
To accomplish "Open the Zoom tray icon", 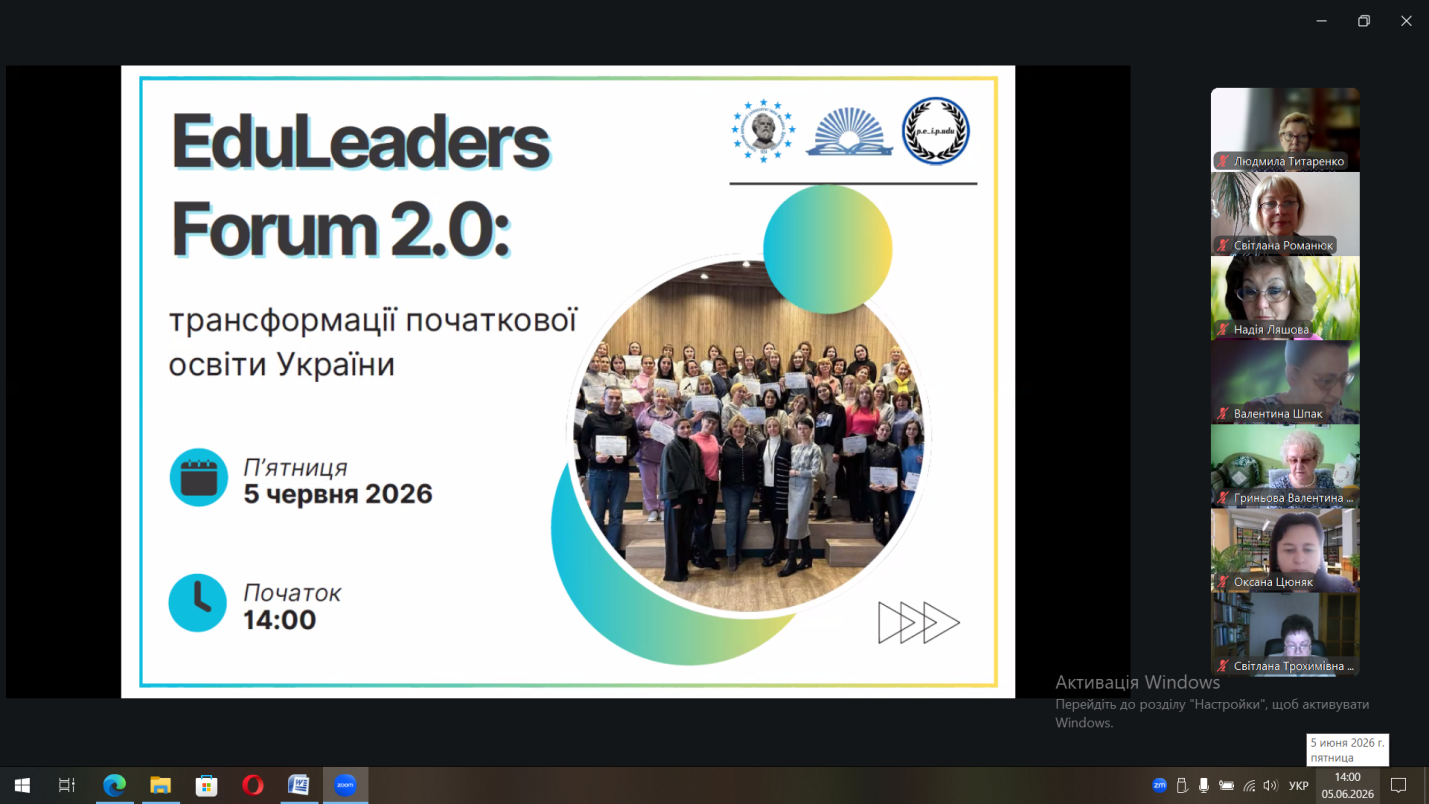I will click(1159, 785).
